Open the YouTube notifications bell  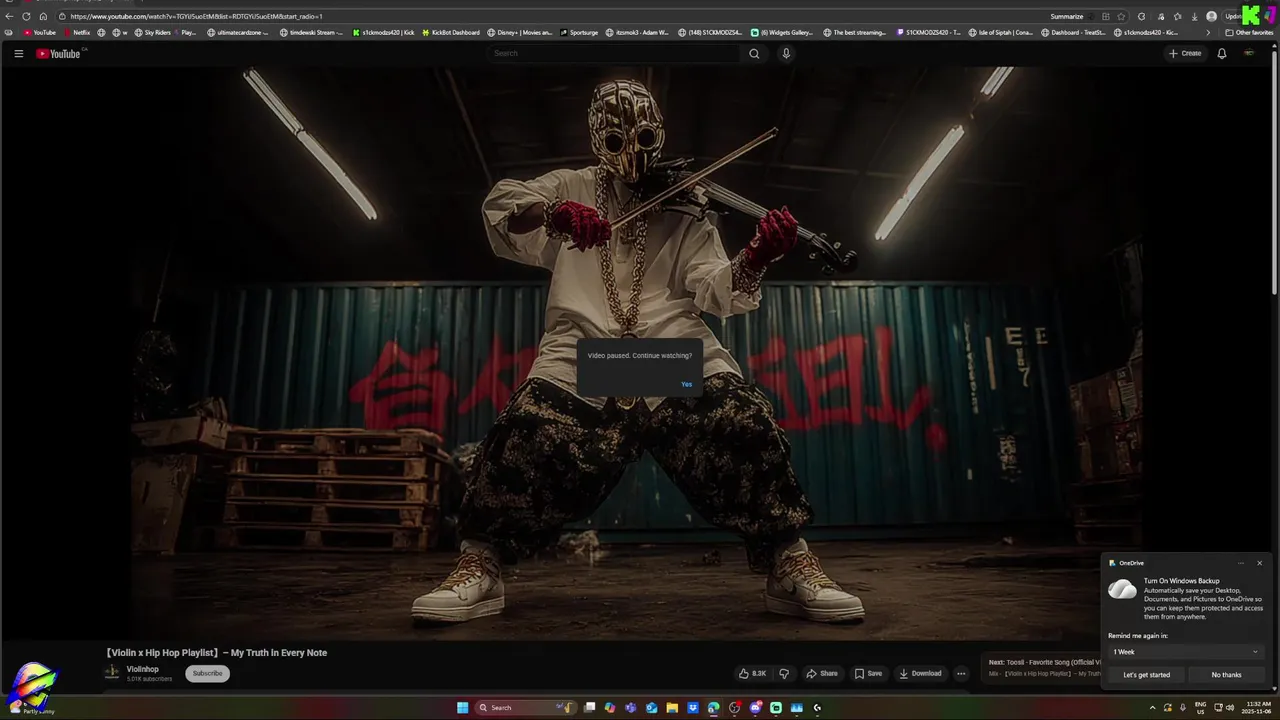(1221, 53)
